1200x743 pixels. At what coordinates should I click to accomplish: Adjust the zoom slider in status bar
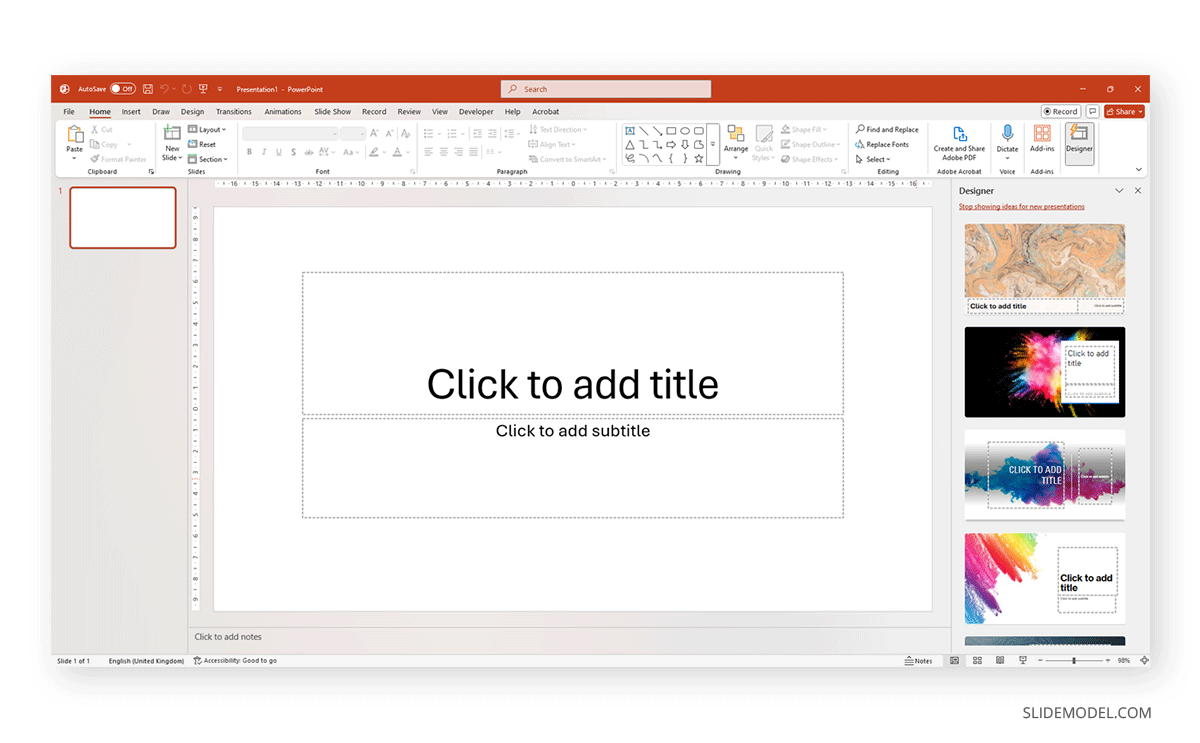tap(1074, 661)
